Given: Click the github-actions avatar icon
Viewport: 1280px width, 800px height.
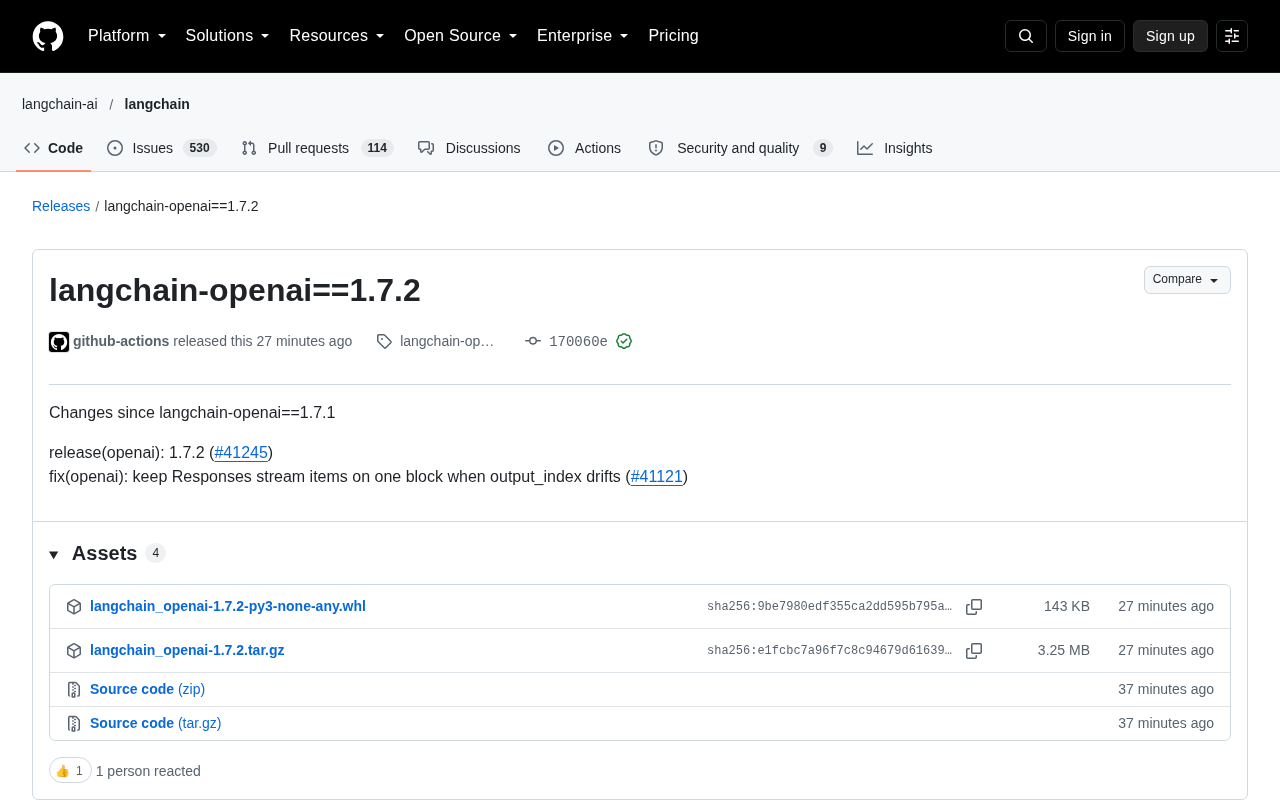Looking at the screenshot, I should click(x=59, y=342).
